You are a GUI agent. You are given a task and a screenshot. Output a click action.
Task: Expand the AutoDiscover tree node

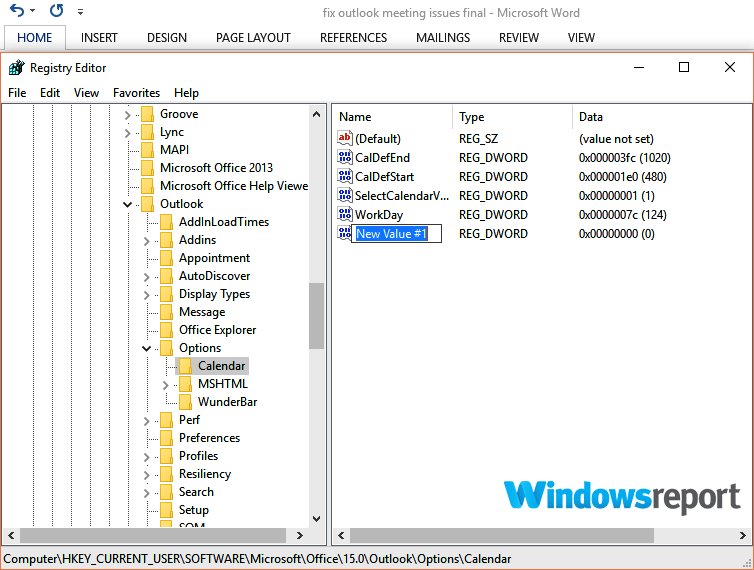pyautogui.click(x=147, y=277)
